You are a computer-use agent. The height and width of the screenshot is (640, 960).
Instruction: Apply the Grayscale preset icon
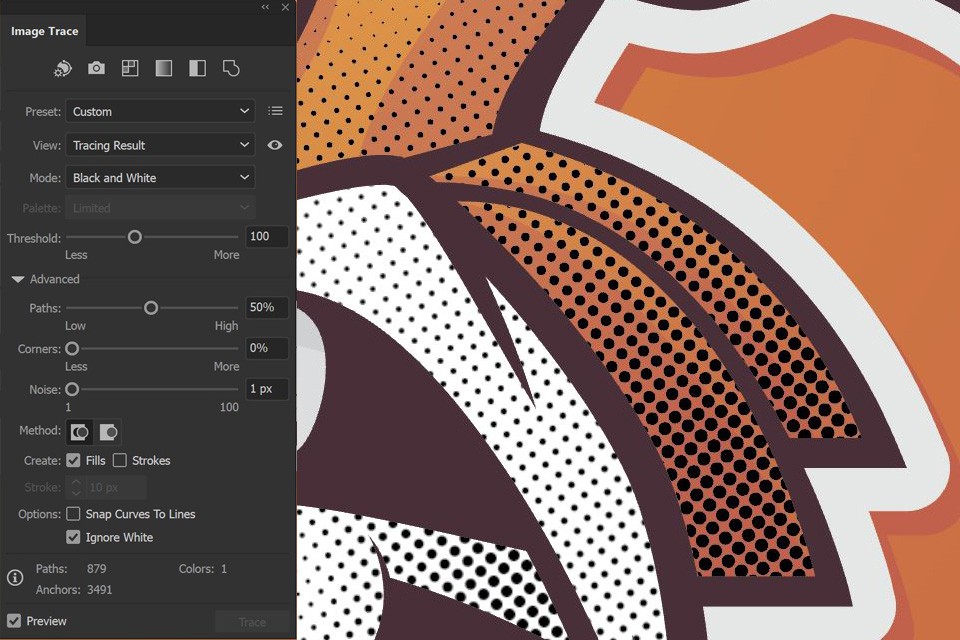(x=163, y=68)
